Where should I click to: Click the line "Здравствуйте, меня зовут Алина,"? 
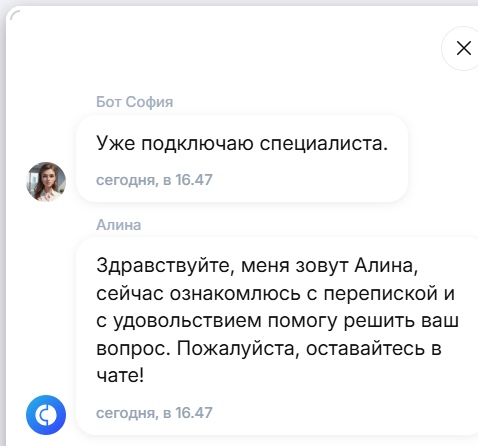click(257, 266)
